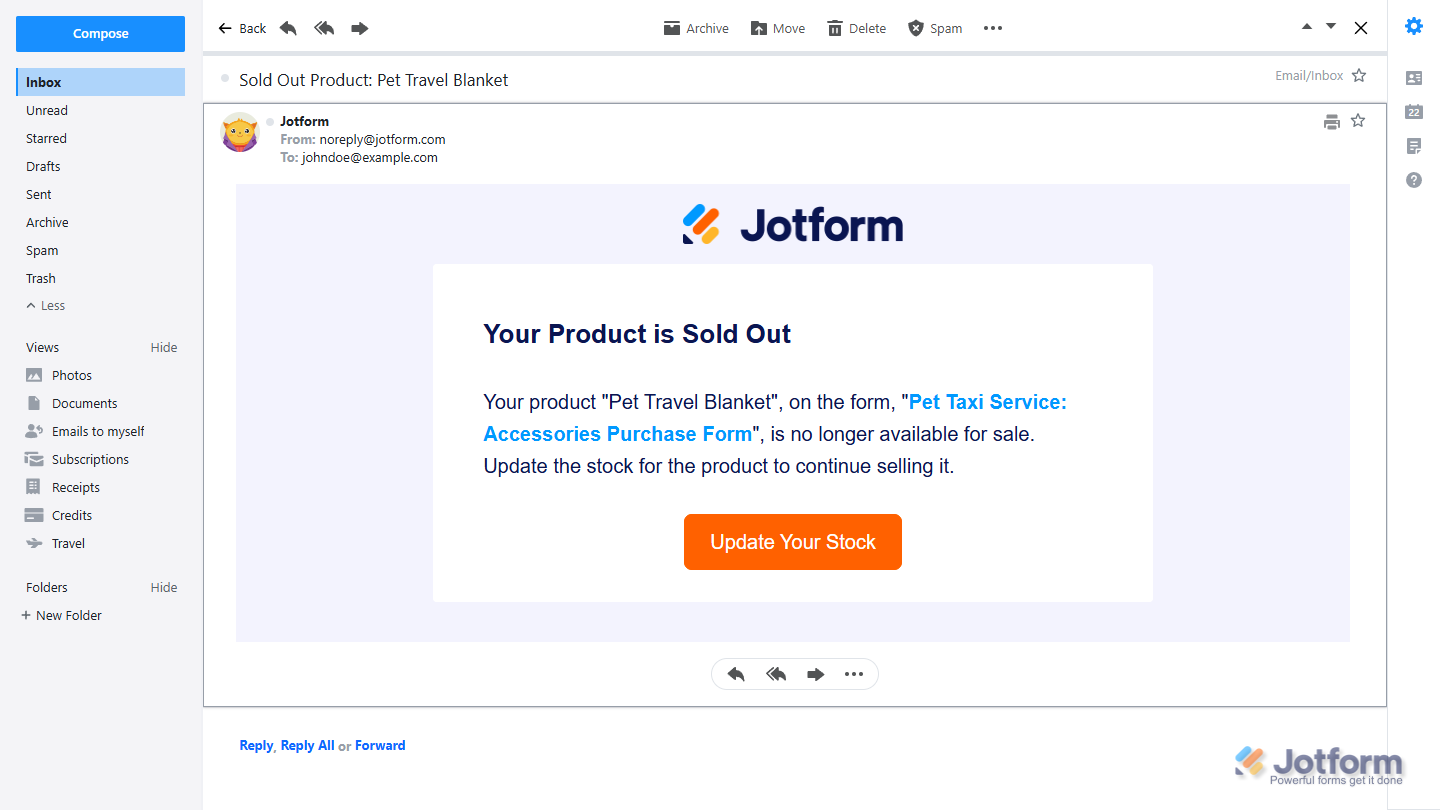This screenshot has width=1440, height=810.
Task: Delete the current email
Action: pos(856,28)
